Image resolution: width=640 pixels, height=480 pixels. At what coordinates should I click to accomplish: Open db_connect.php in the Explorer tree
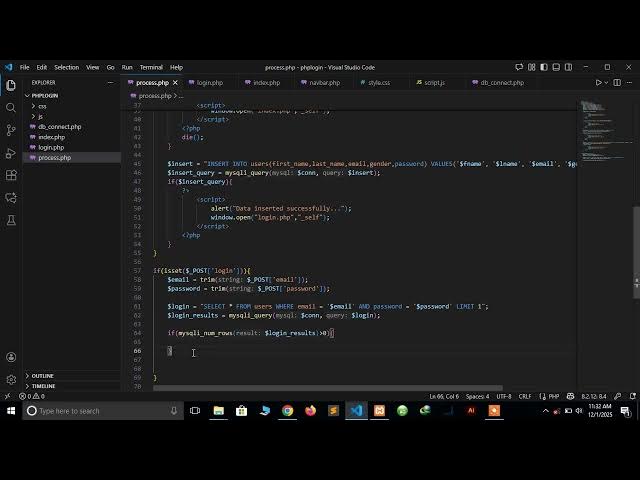(x=59, y=127)
